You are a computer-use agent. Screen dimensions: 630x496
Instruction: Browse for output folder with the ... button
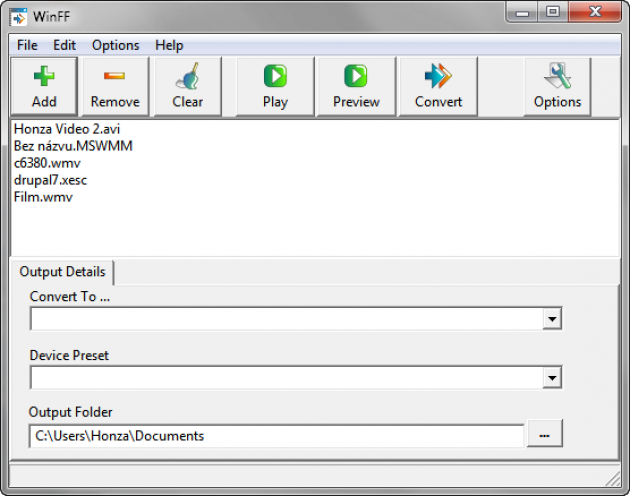544,434
